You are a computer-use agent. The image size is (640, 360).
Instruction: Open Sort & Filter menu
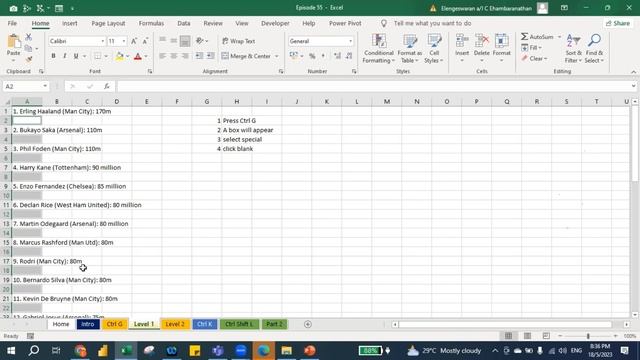click(573, 49)
